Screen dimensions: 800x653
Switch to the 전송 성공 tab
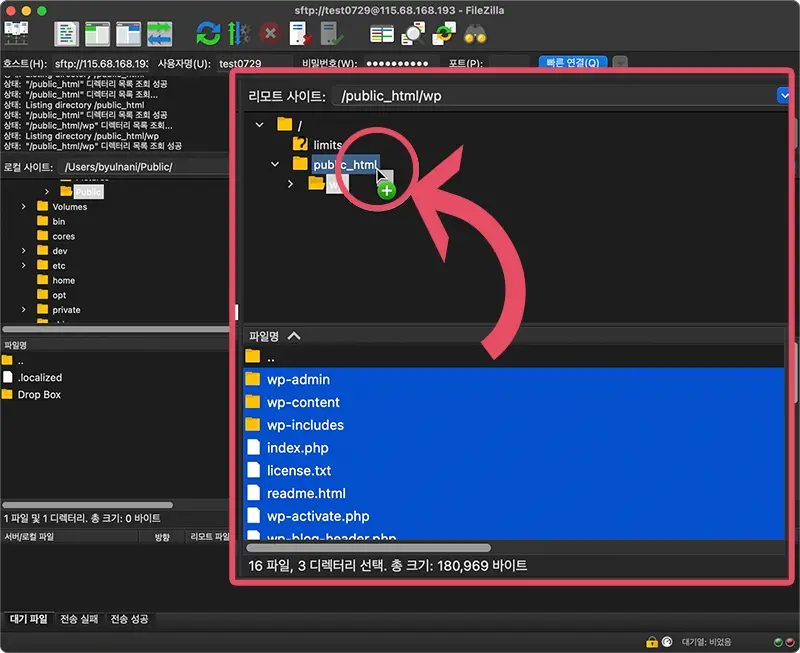[129, 619]
